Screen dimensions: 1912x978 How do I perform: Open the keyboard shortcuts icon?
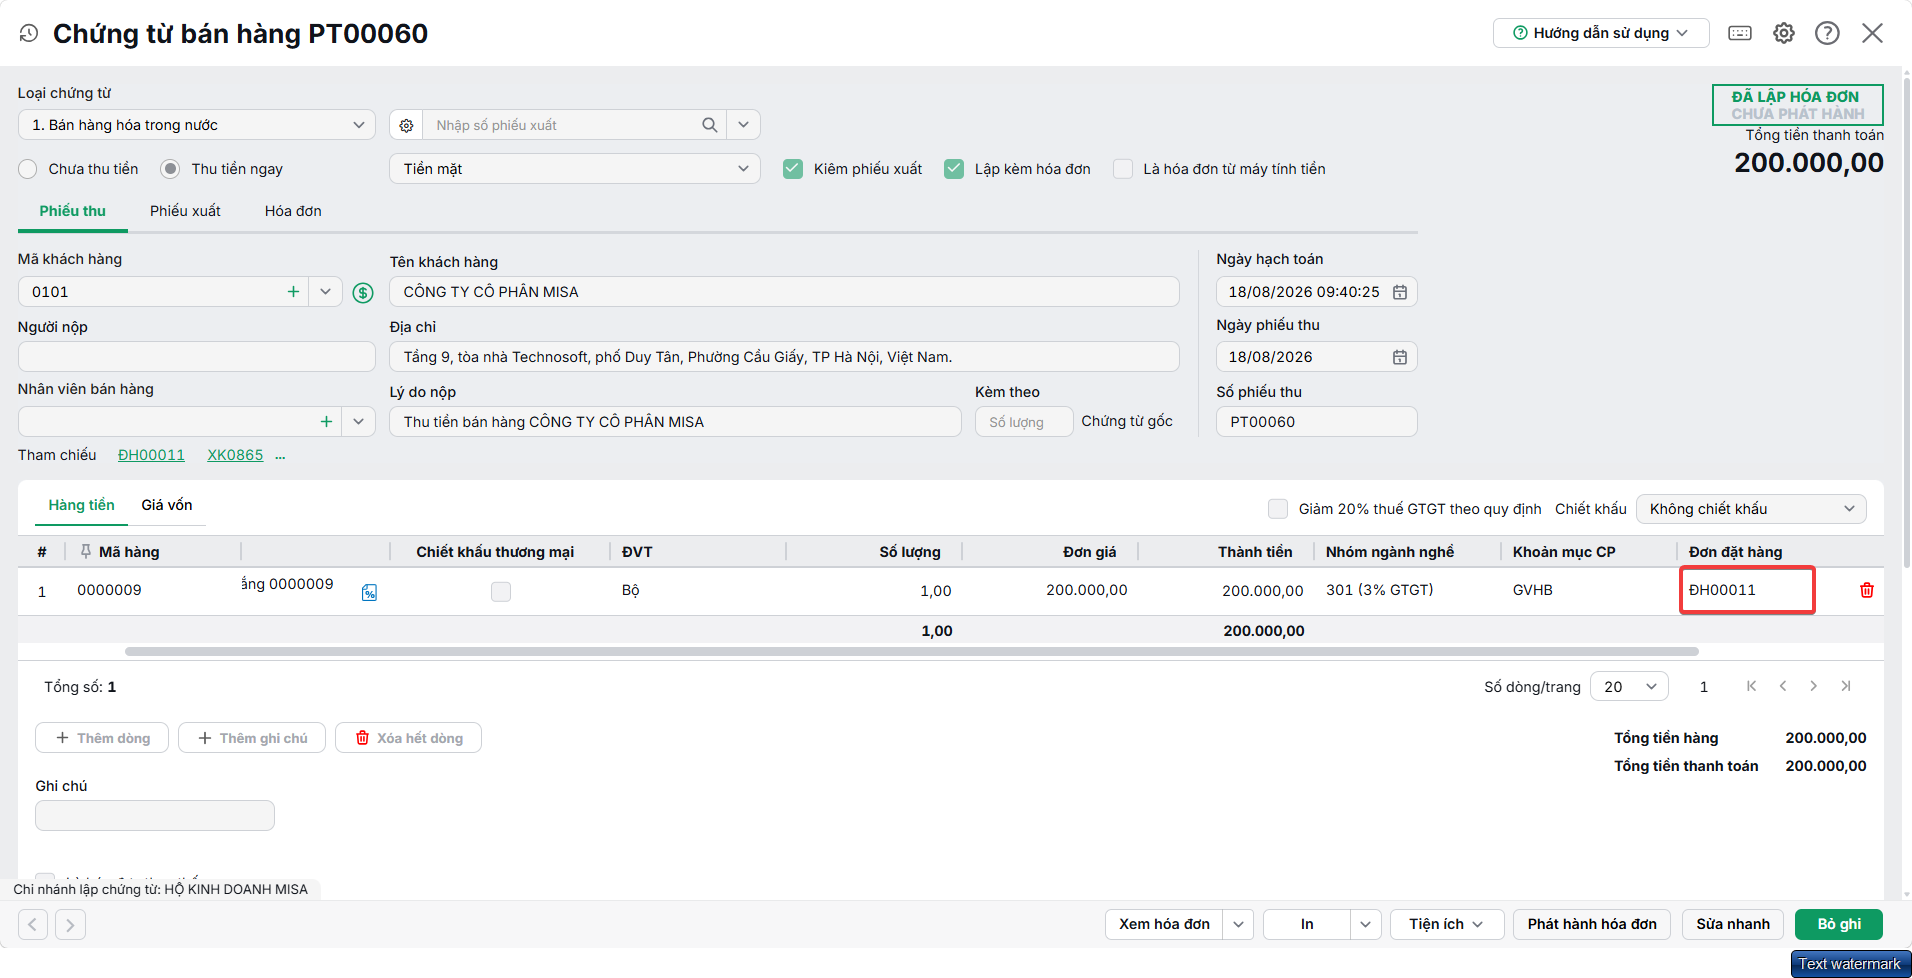pos(1740,33)
